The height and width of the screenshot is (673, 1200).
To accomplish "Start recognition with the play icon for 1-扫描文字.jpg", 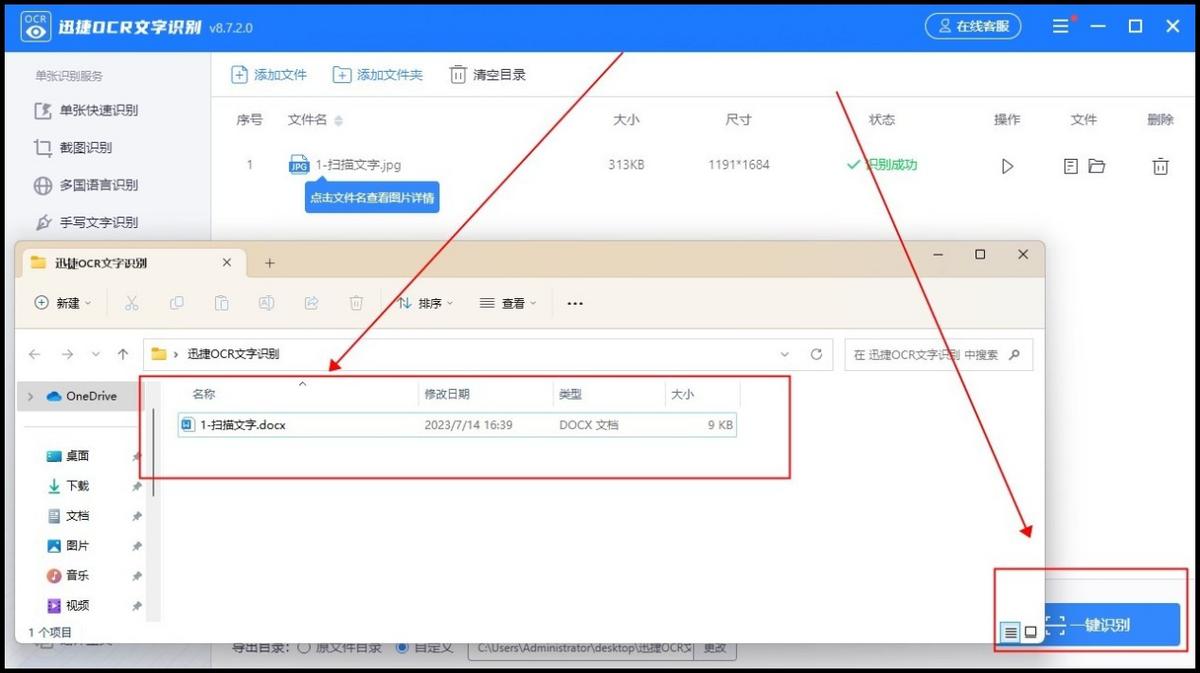I will pos(1007,166).
